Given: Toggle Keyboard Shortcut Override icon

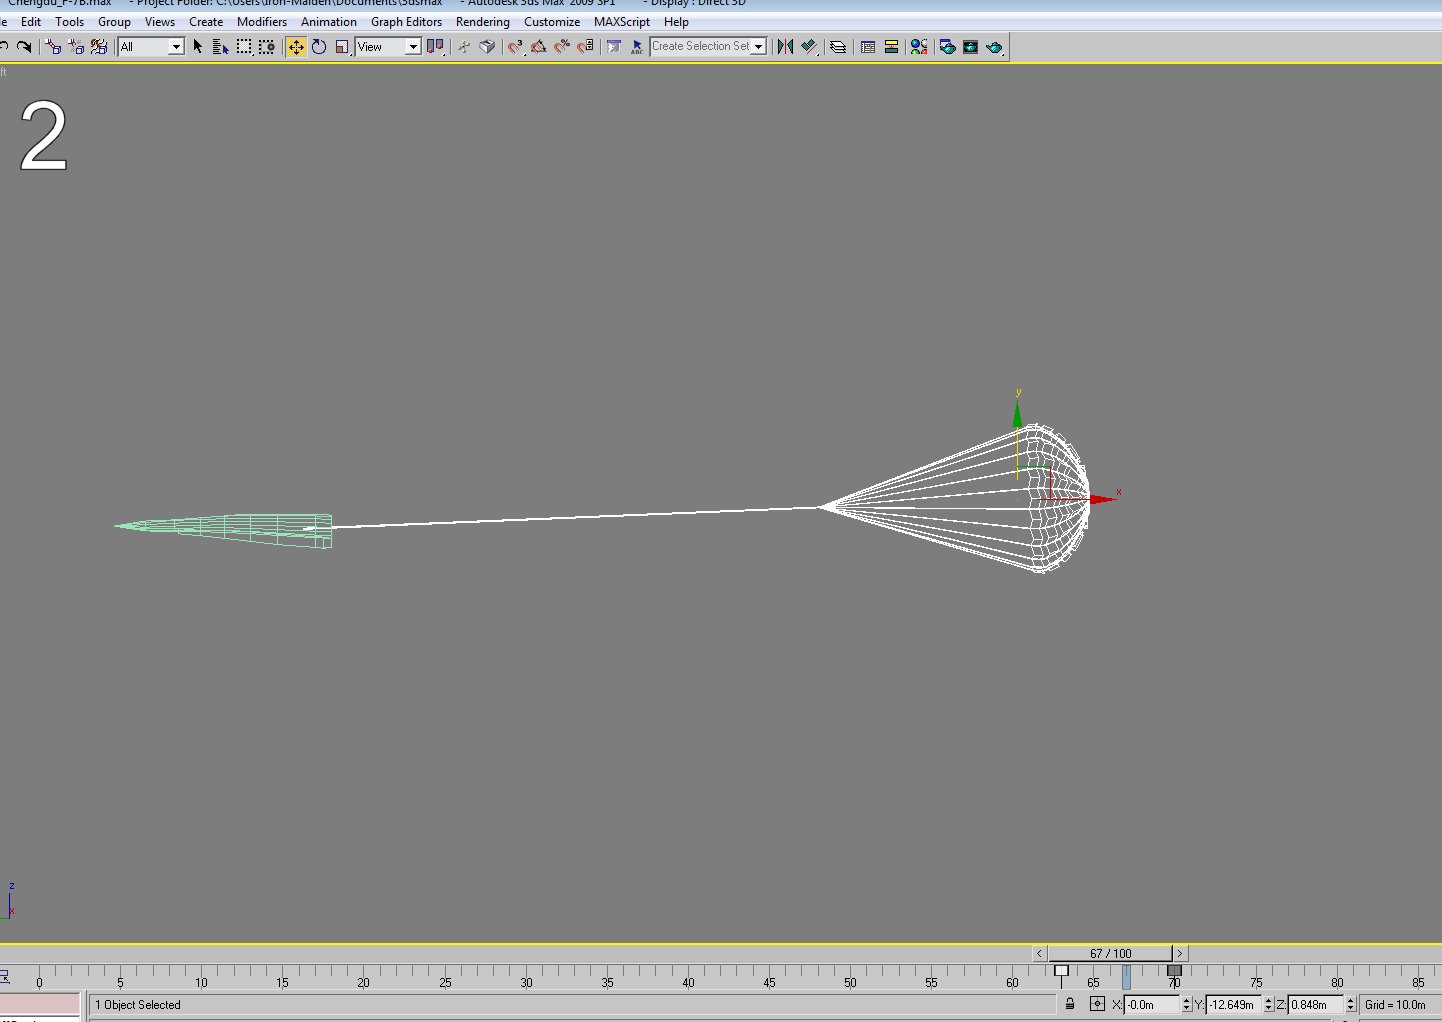Looking at the screenshot, I should (x=487, y=47).
